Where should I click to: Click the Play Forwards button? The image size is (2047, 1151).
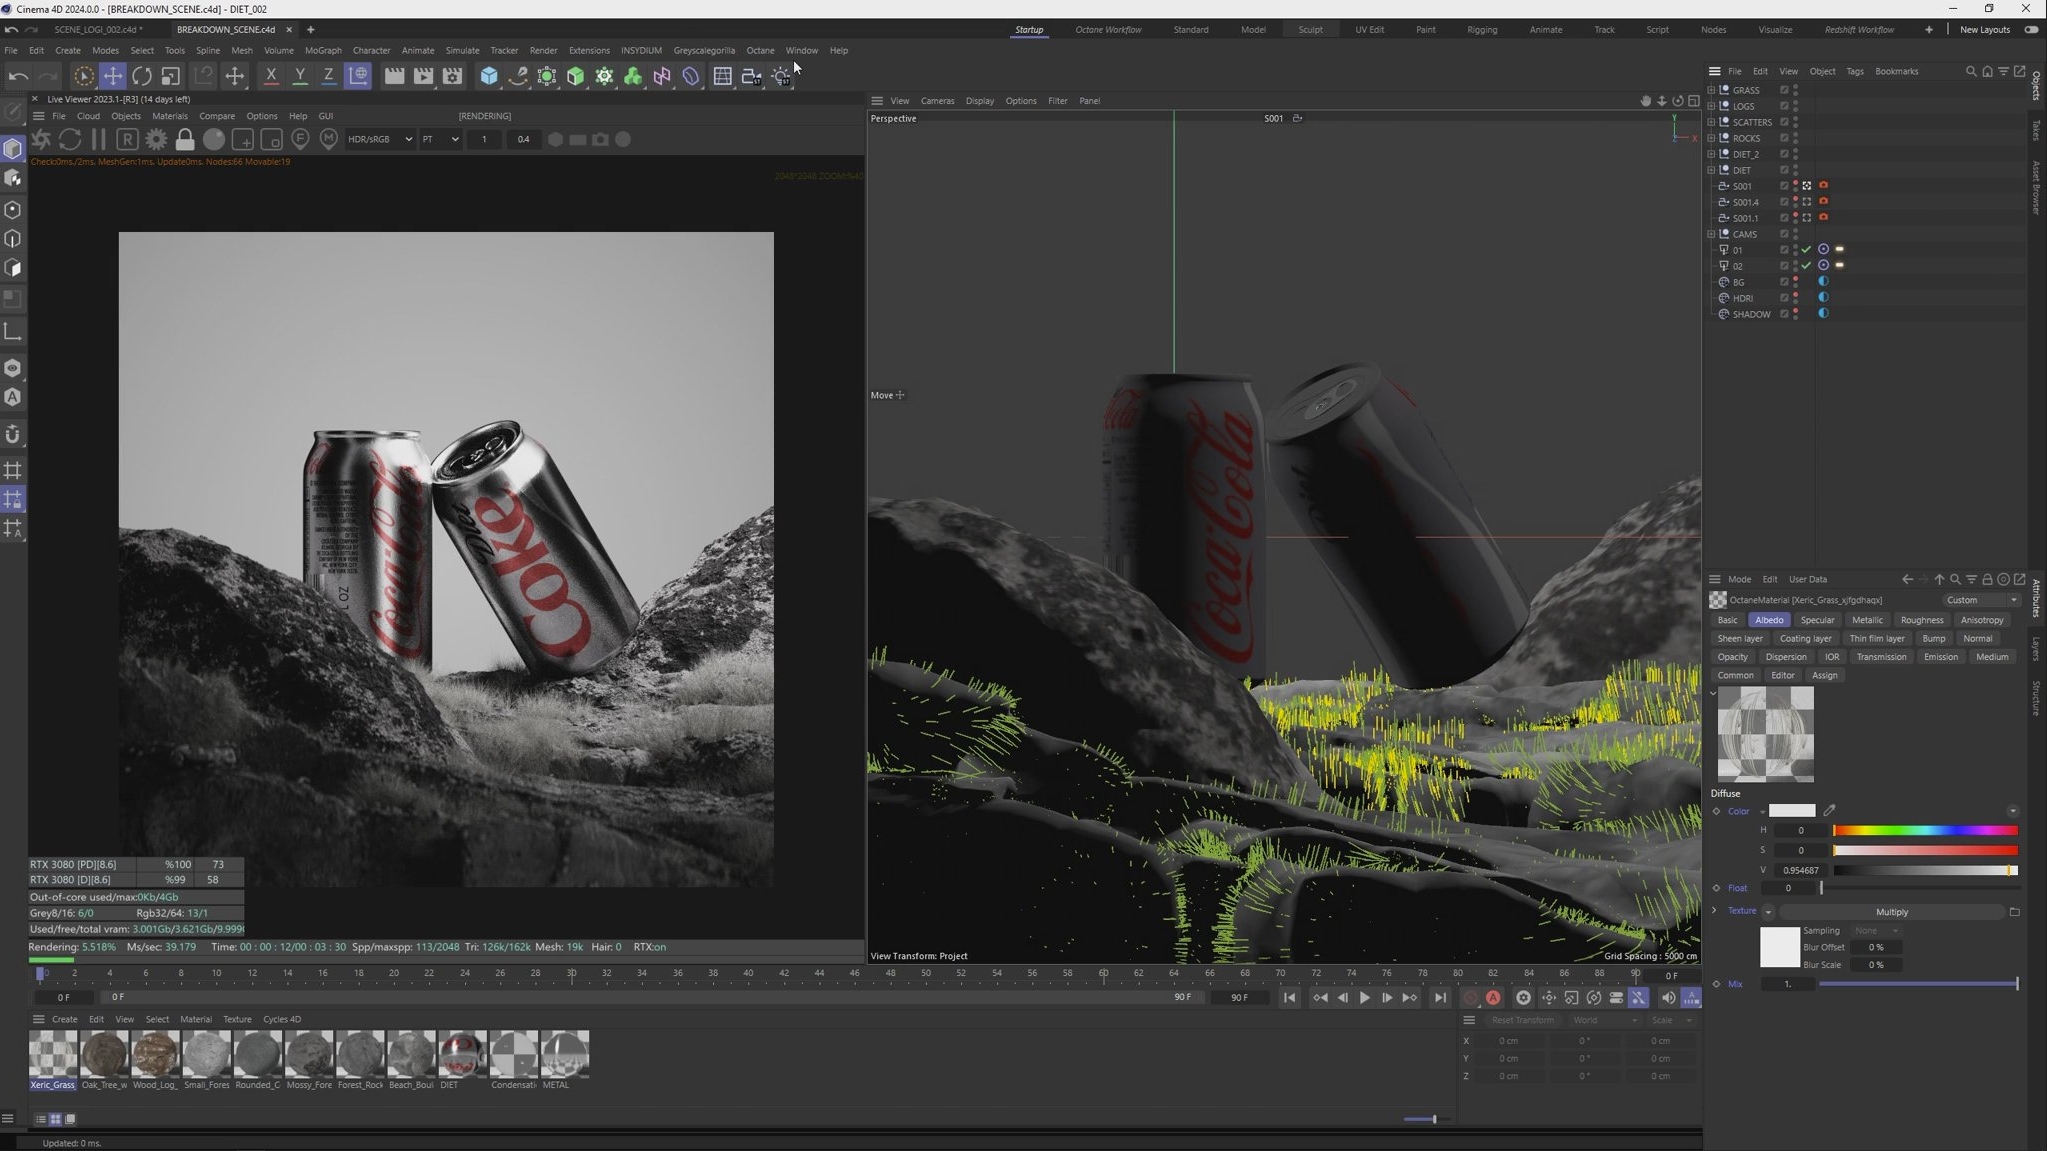1364,997
